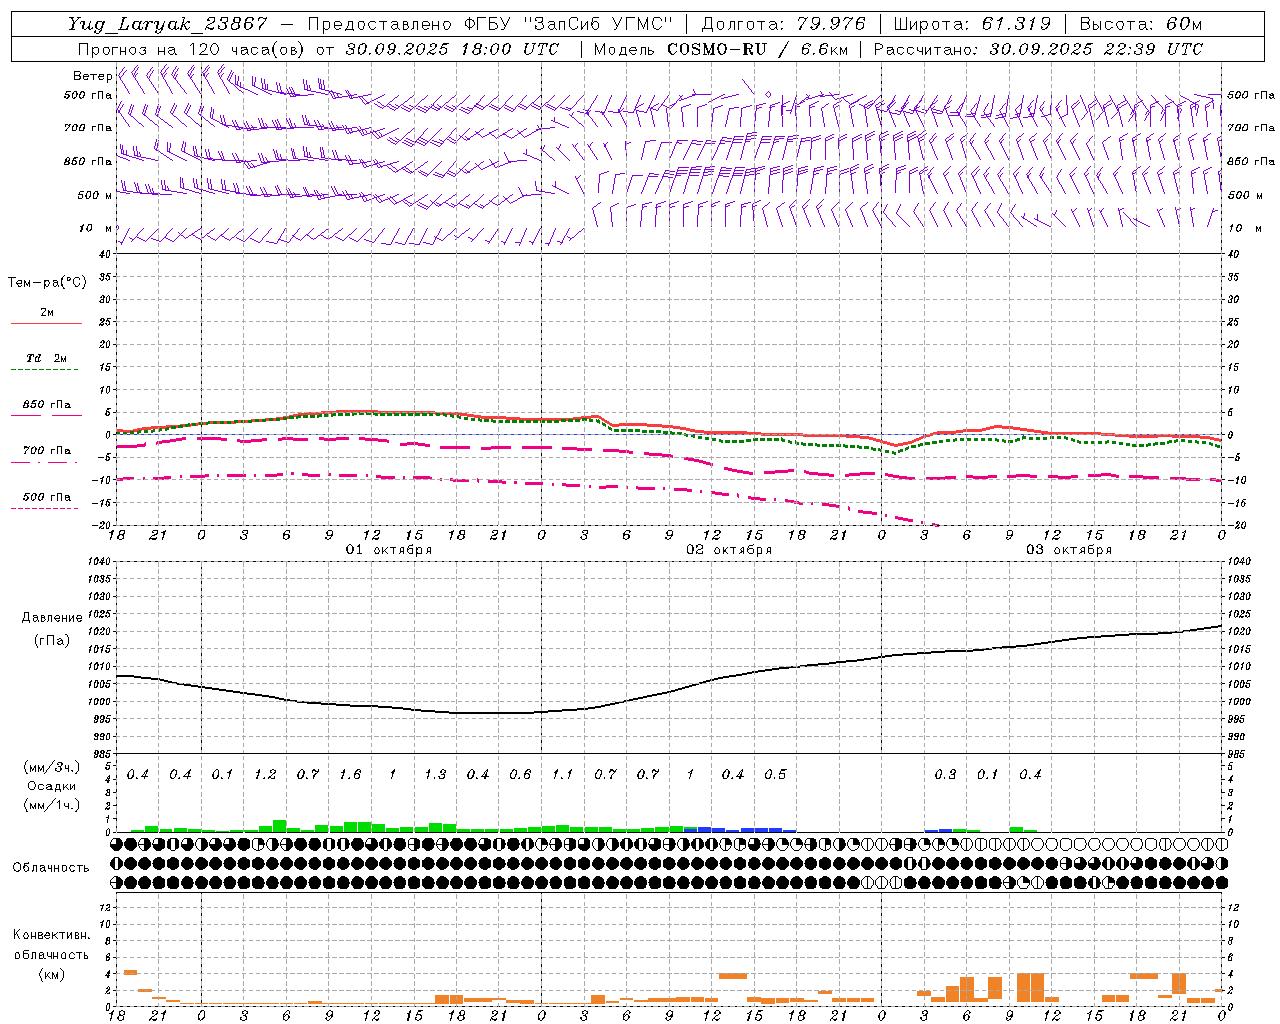Image resolution: width=1280 pixels, height=1024 pixels.
Task: Click precipitation value 1.2
Action: (265, 775)
